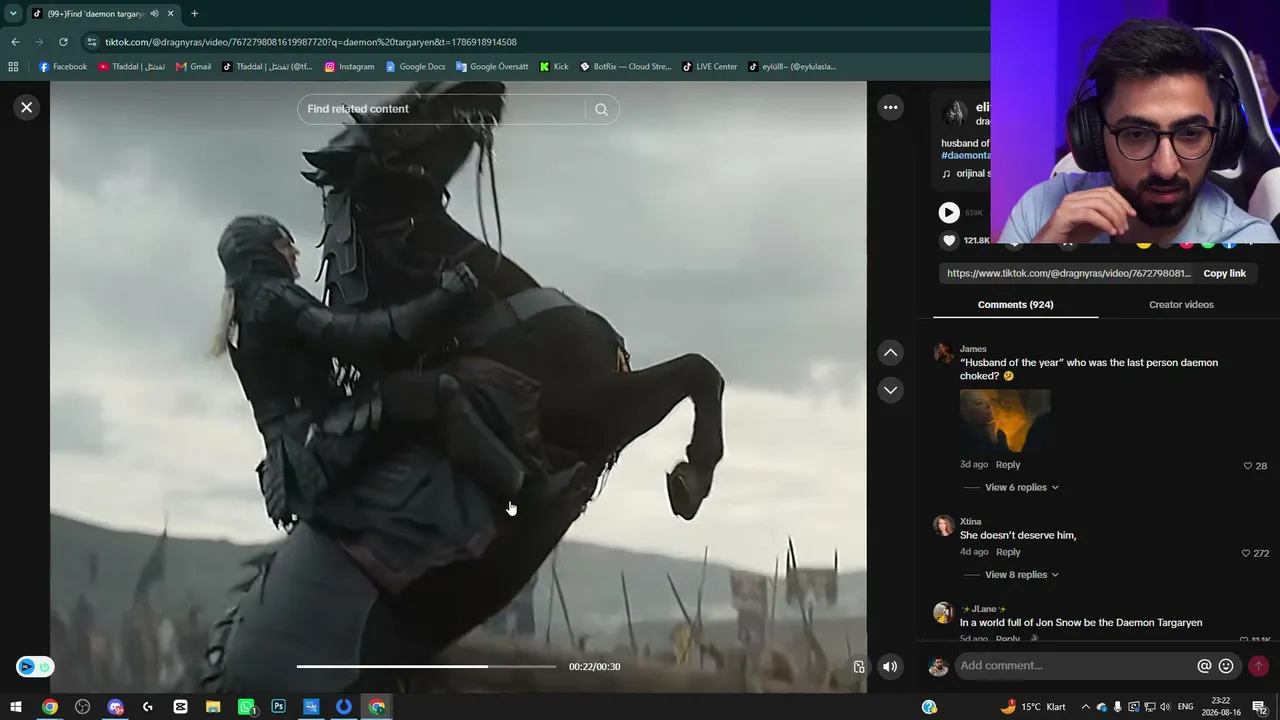Viewport: 1280px width, 720px height.
Task: Open Photoshop from the taskbar
Action: click(x=279, y=707)
